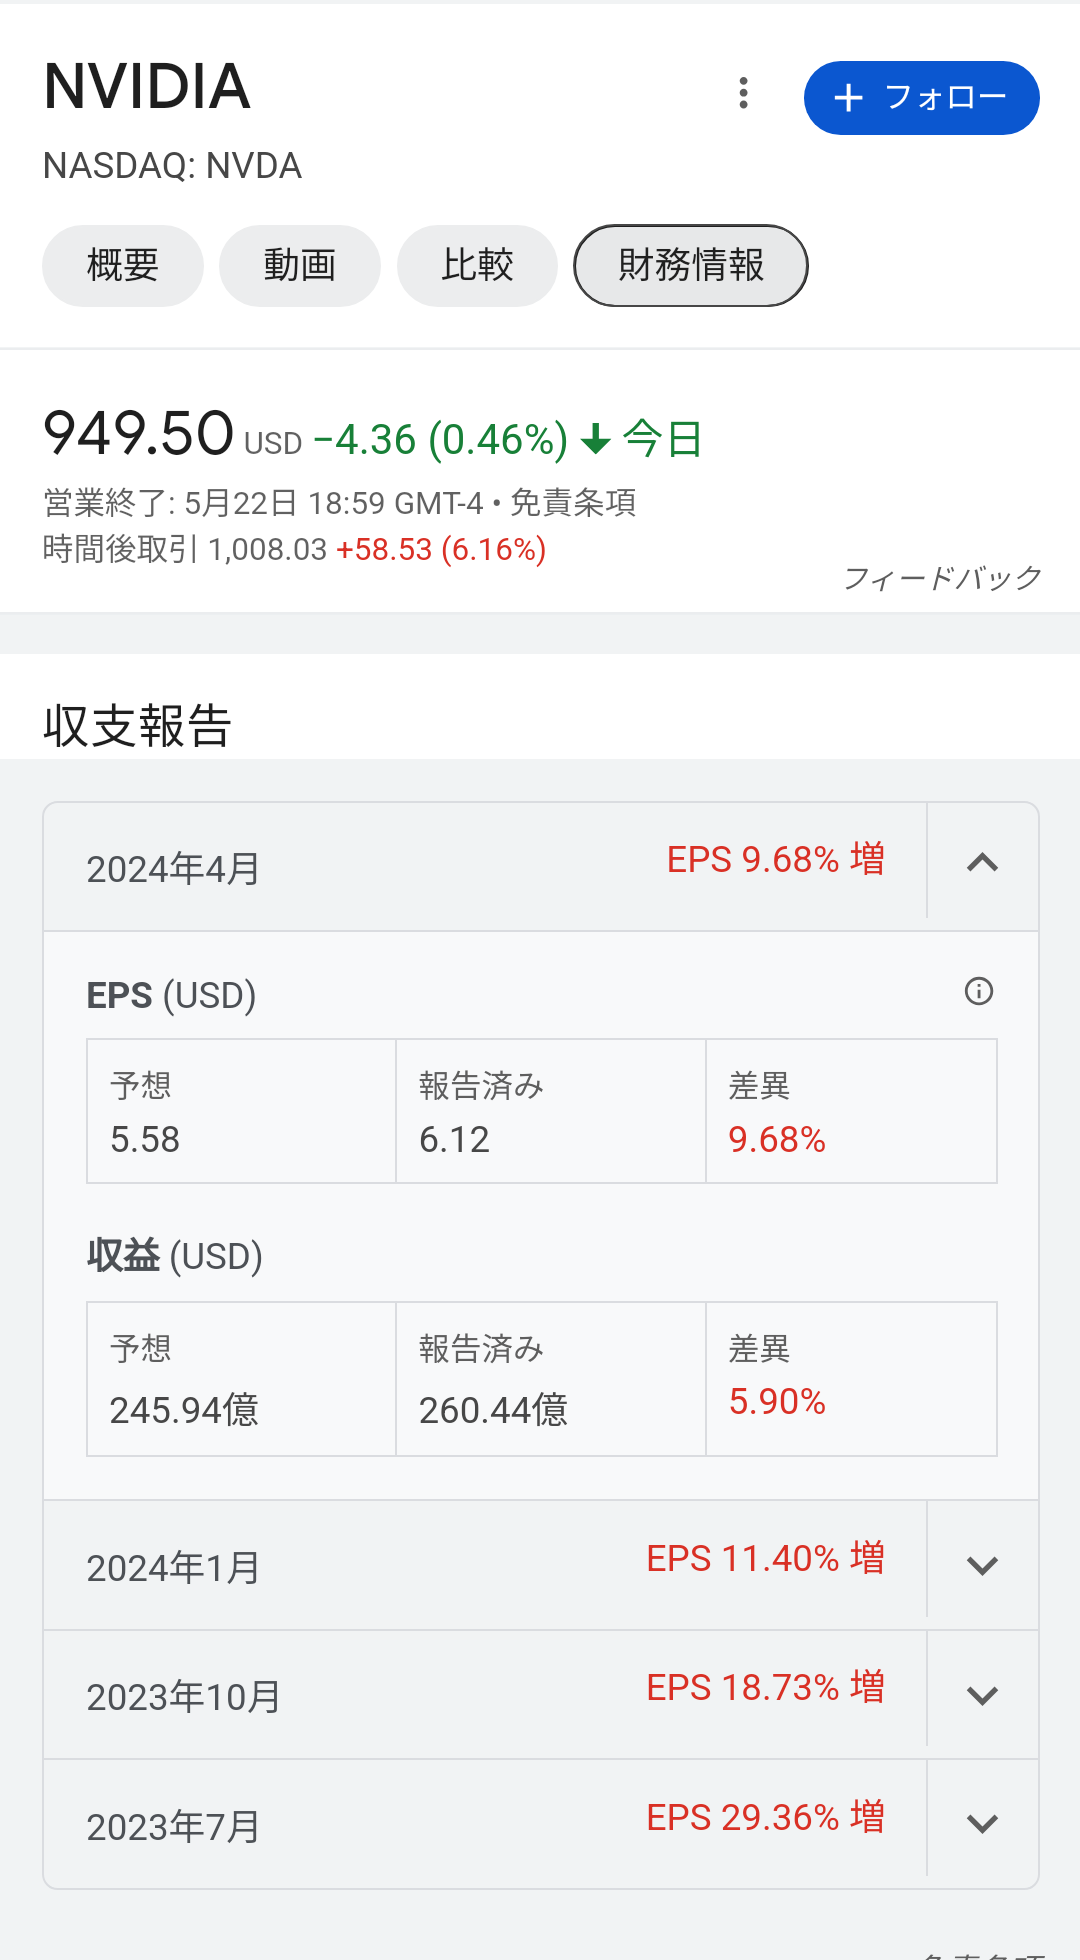Select the 財務情報 tab

tap(691, 266)
